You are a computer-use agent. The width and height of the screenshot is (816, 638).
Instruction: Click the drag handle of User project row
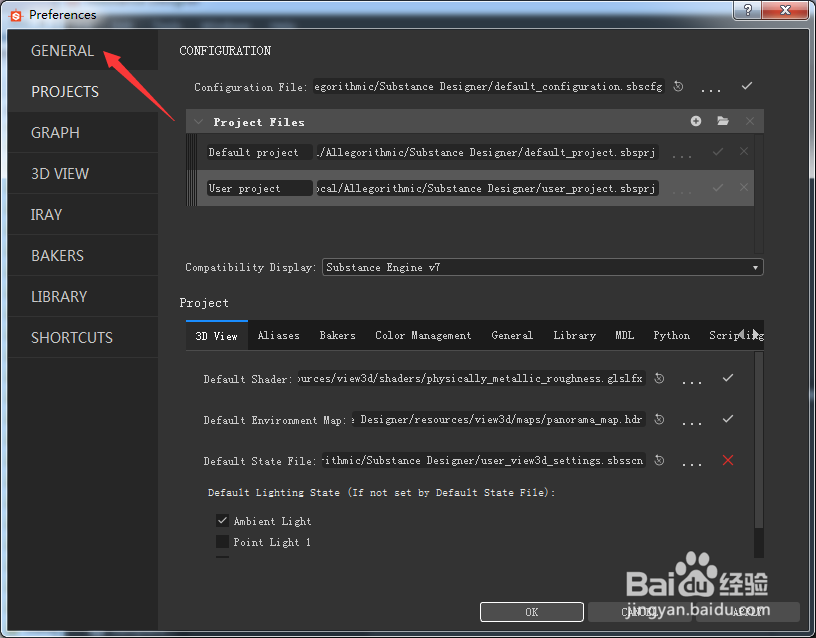tap(192, 188)
